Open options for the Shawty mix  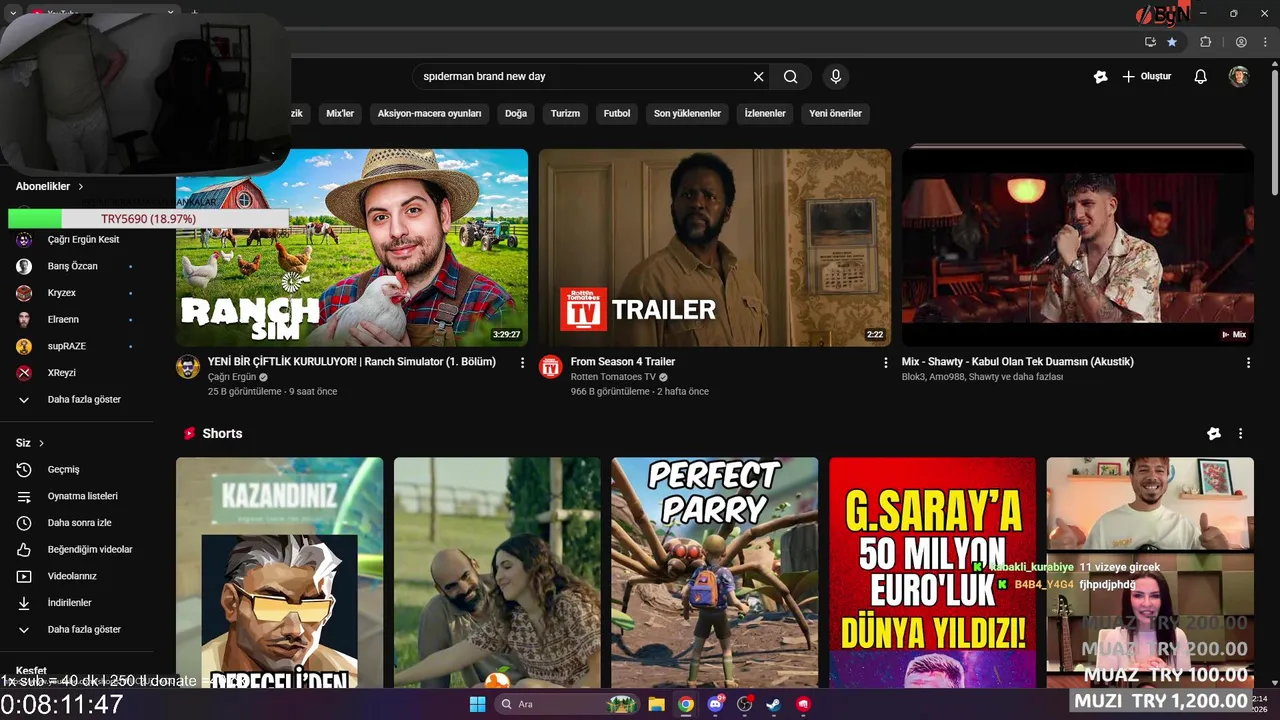click(1248, 363)
